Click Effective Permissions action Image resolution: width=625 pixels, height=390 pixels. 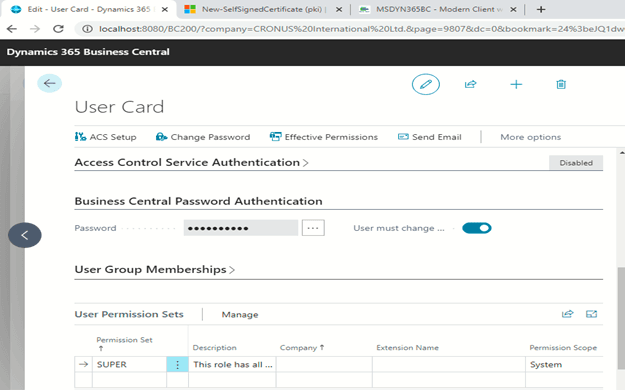click(x=324, y=137)
